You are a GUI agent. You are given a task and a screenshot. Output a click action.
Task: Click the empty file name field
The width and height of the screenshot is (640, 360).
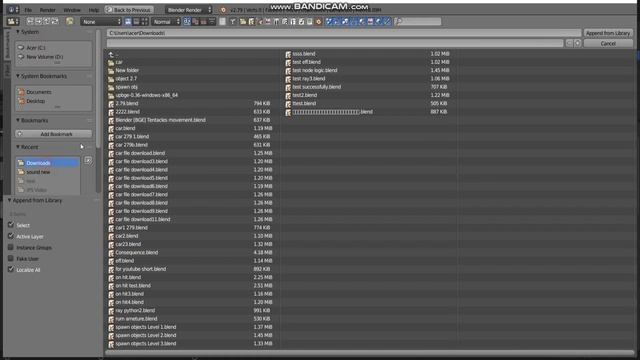pyautogui.click(x=335, y=43)
